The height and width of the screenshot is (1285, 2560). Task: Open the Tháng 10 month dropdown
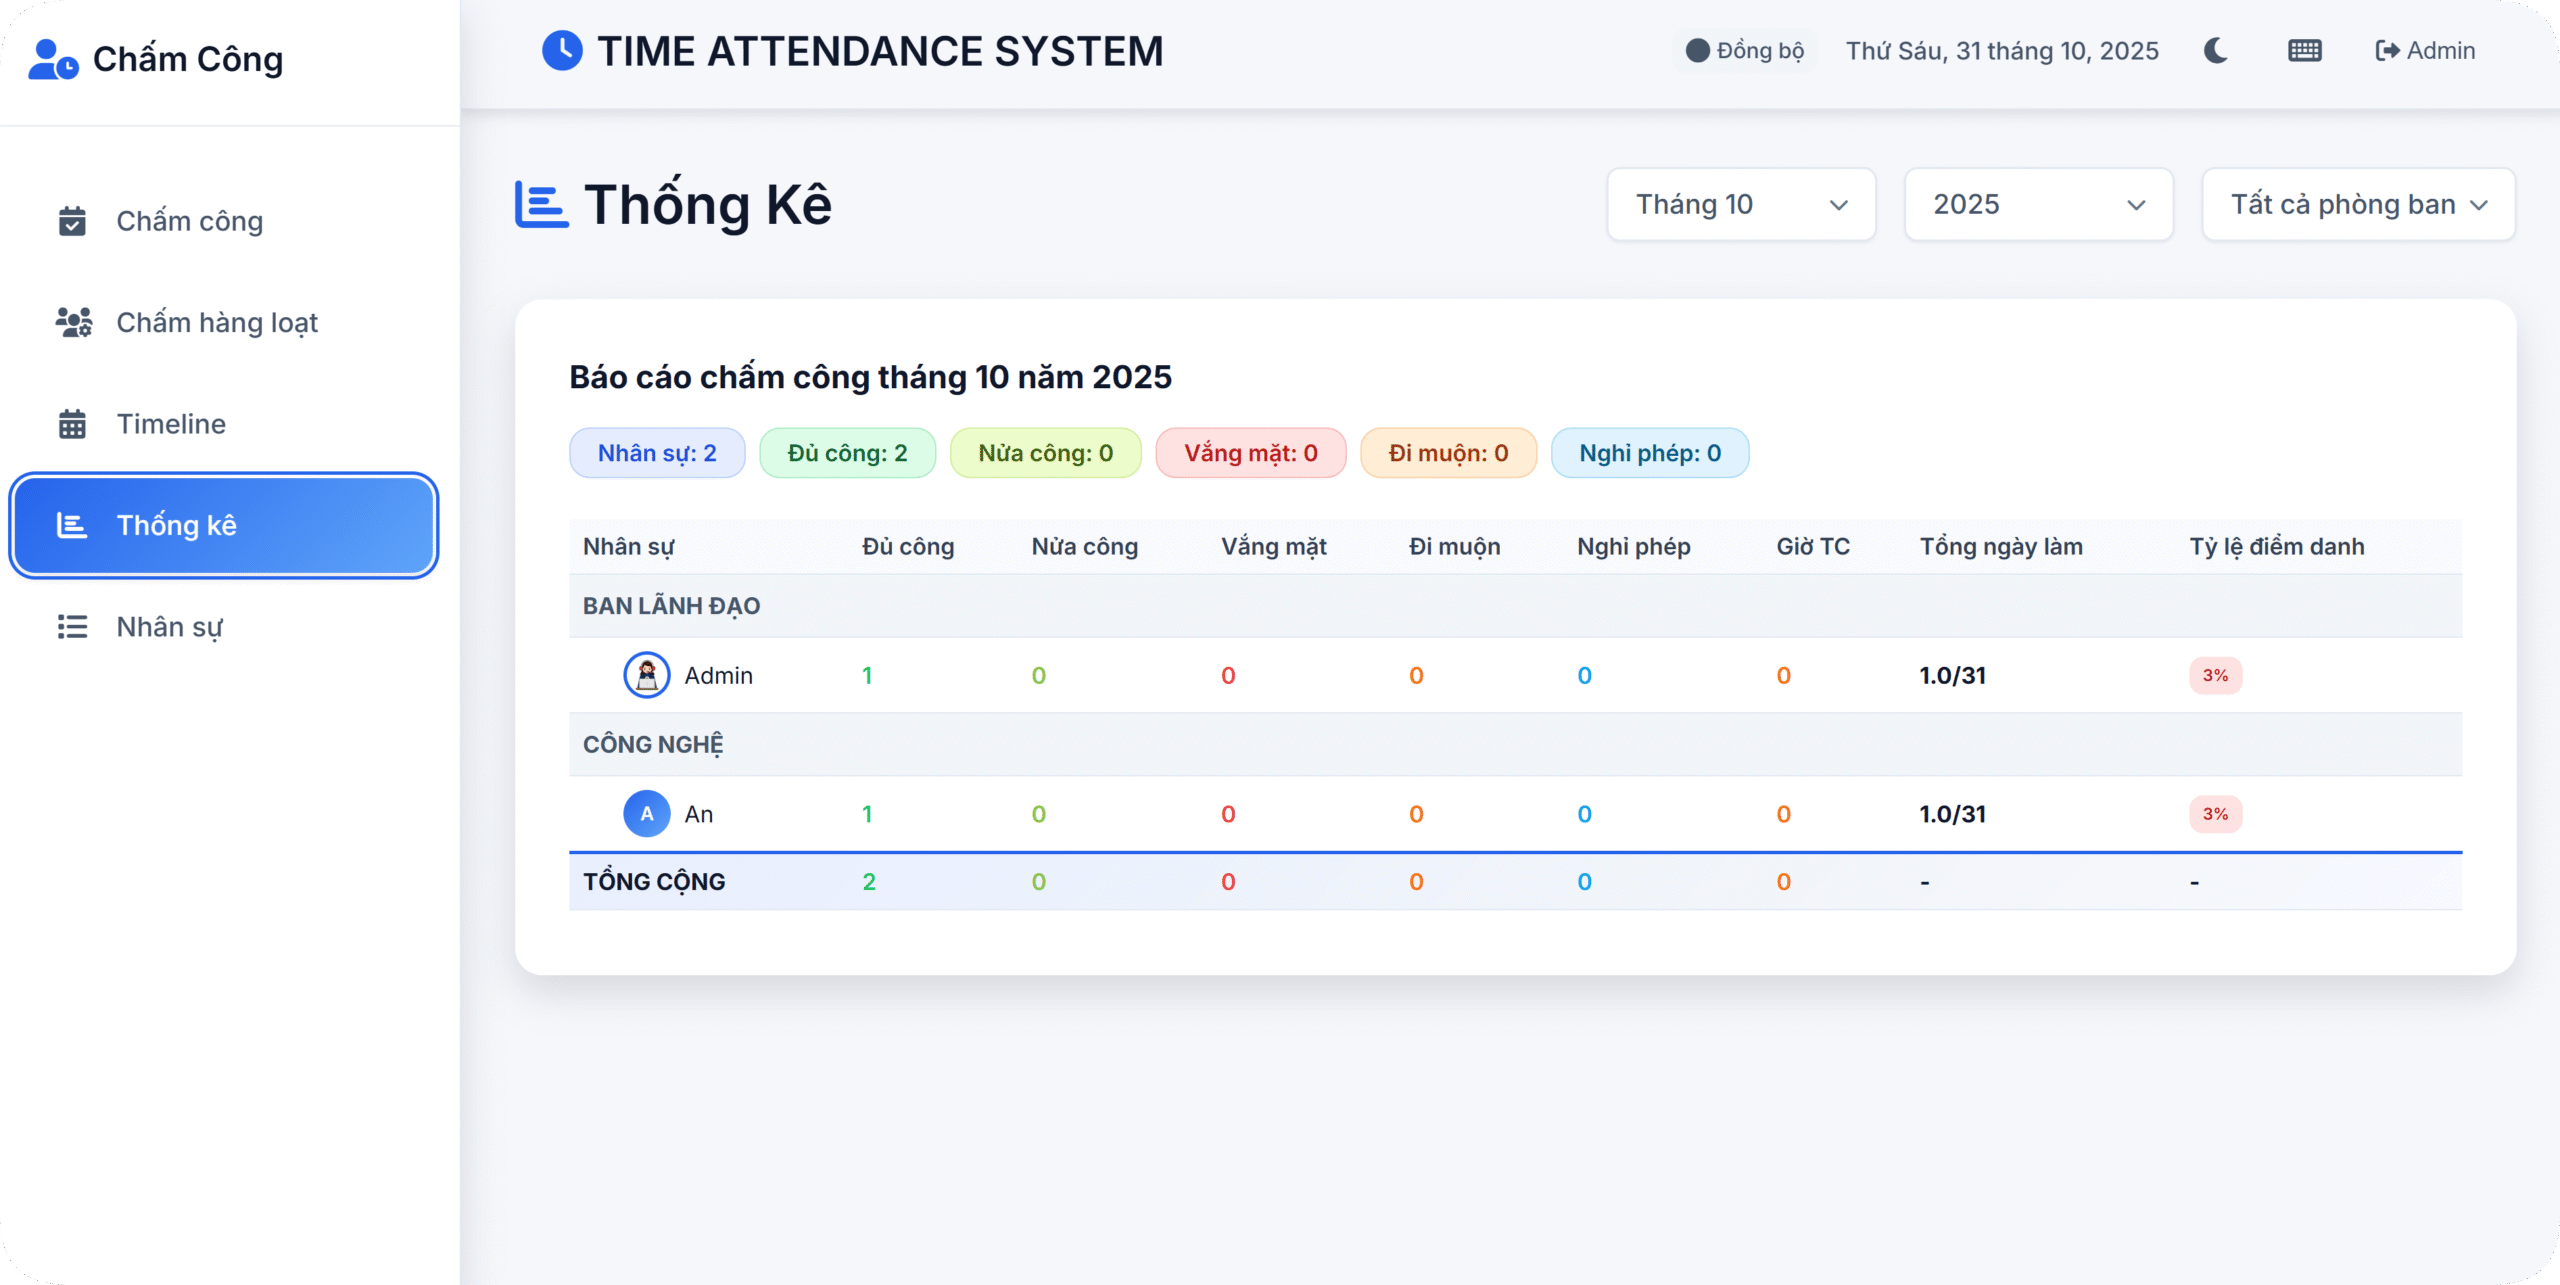[1740, 205]
